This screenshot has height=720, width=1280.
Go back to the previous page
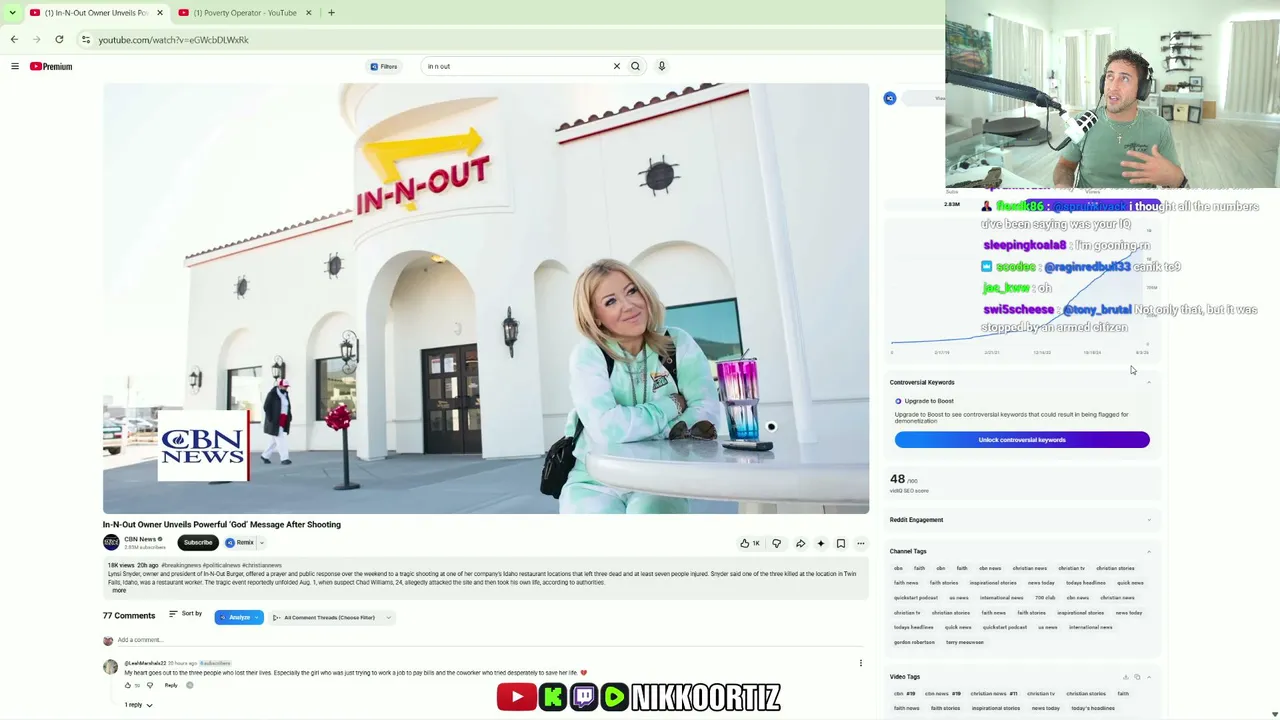pyautogui.click(x=14, y=40)
